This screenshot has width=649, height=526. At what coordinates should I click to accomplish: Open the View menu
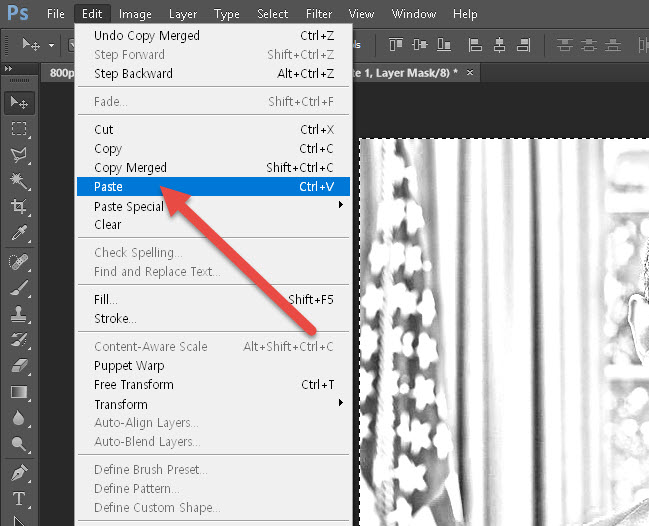tap(361, 14)
